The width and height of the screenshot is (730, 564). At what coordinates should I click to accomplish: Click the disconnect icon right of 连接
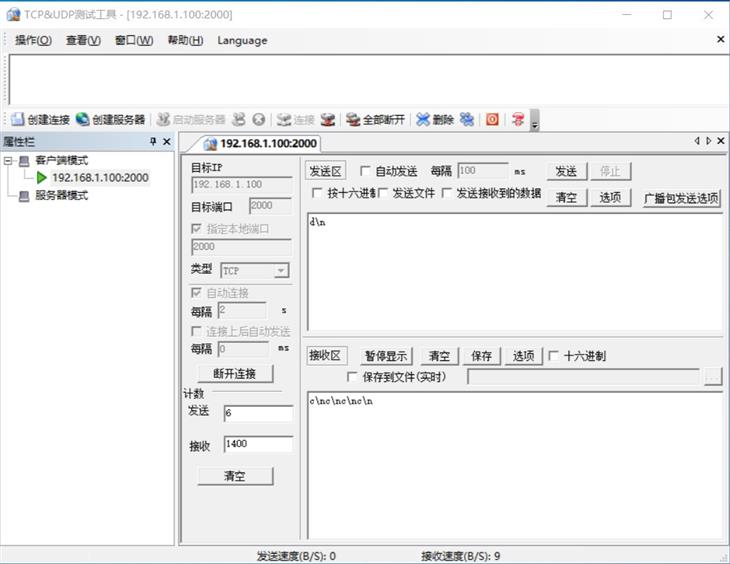point(328,120)
